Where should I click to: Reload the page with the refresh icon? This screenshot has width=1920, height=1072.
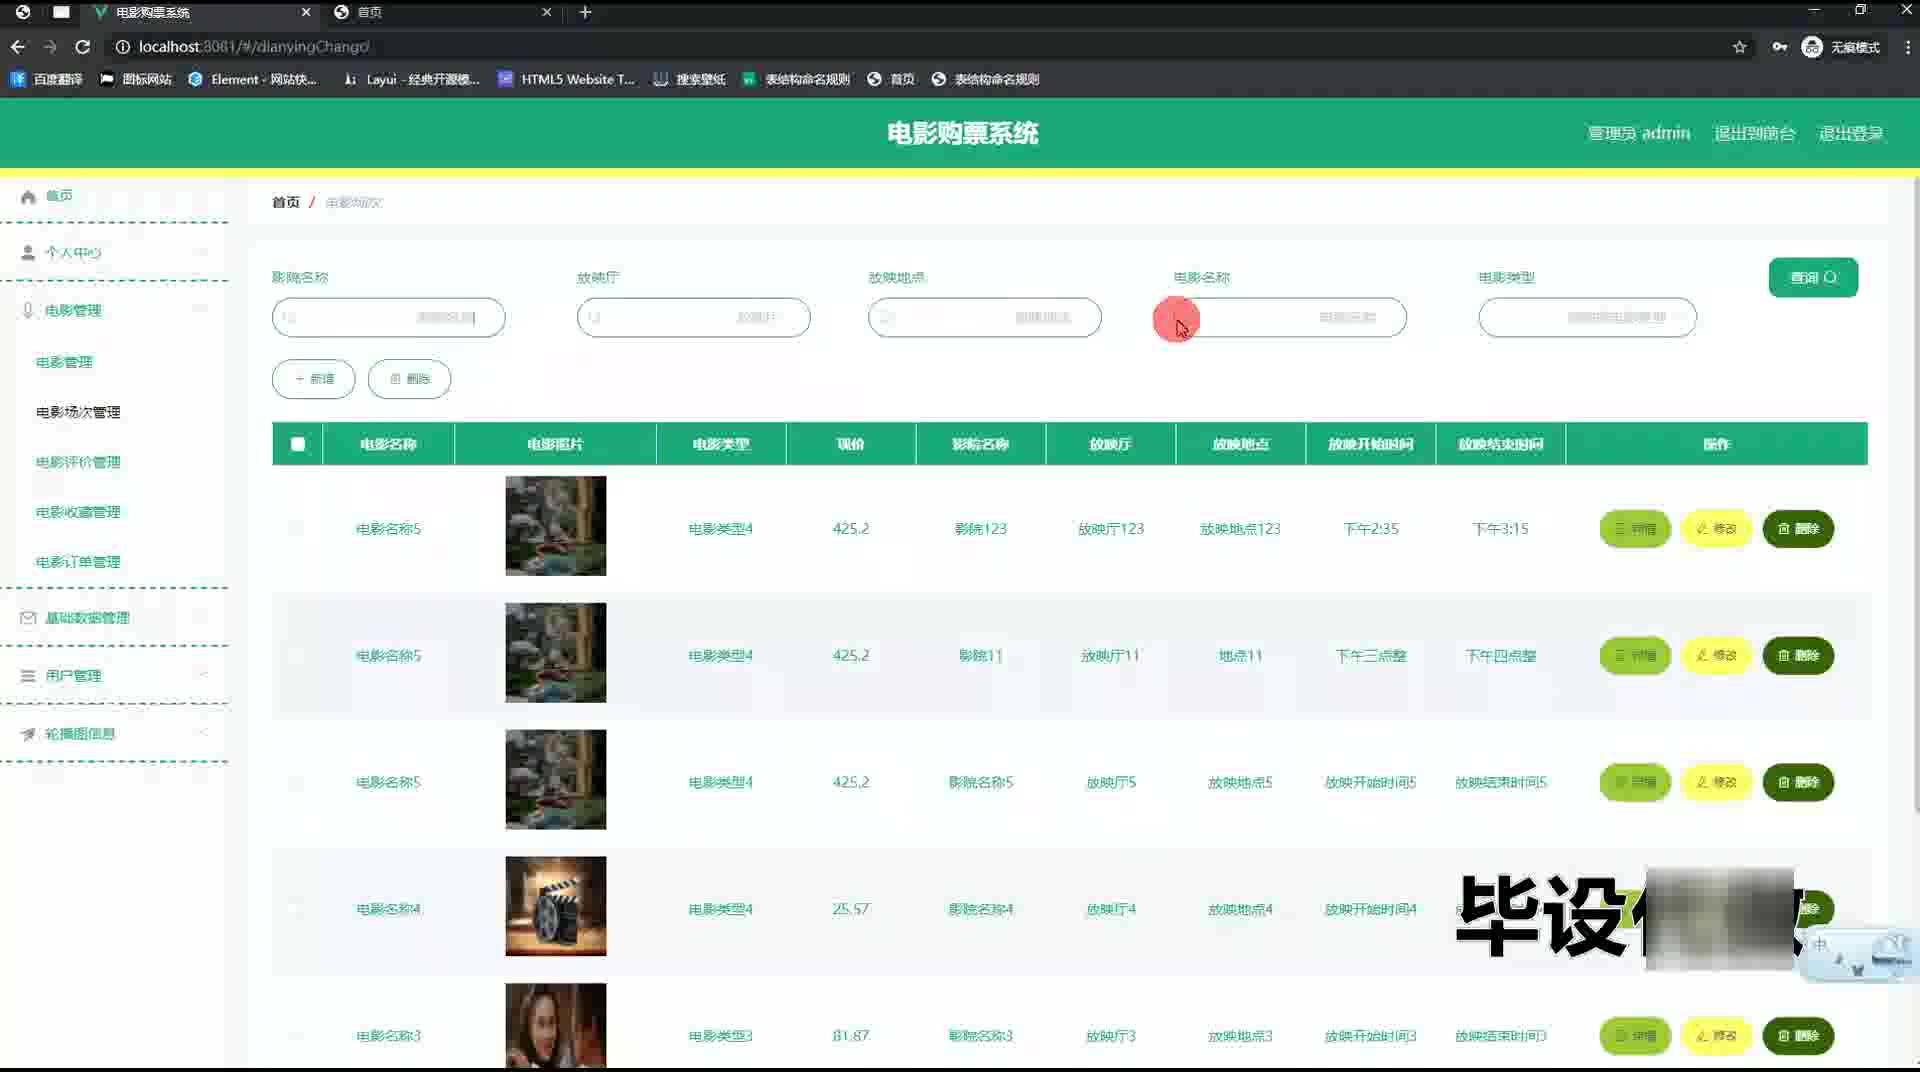[83, 47]
